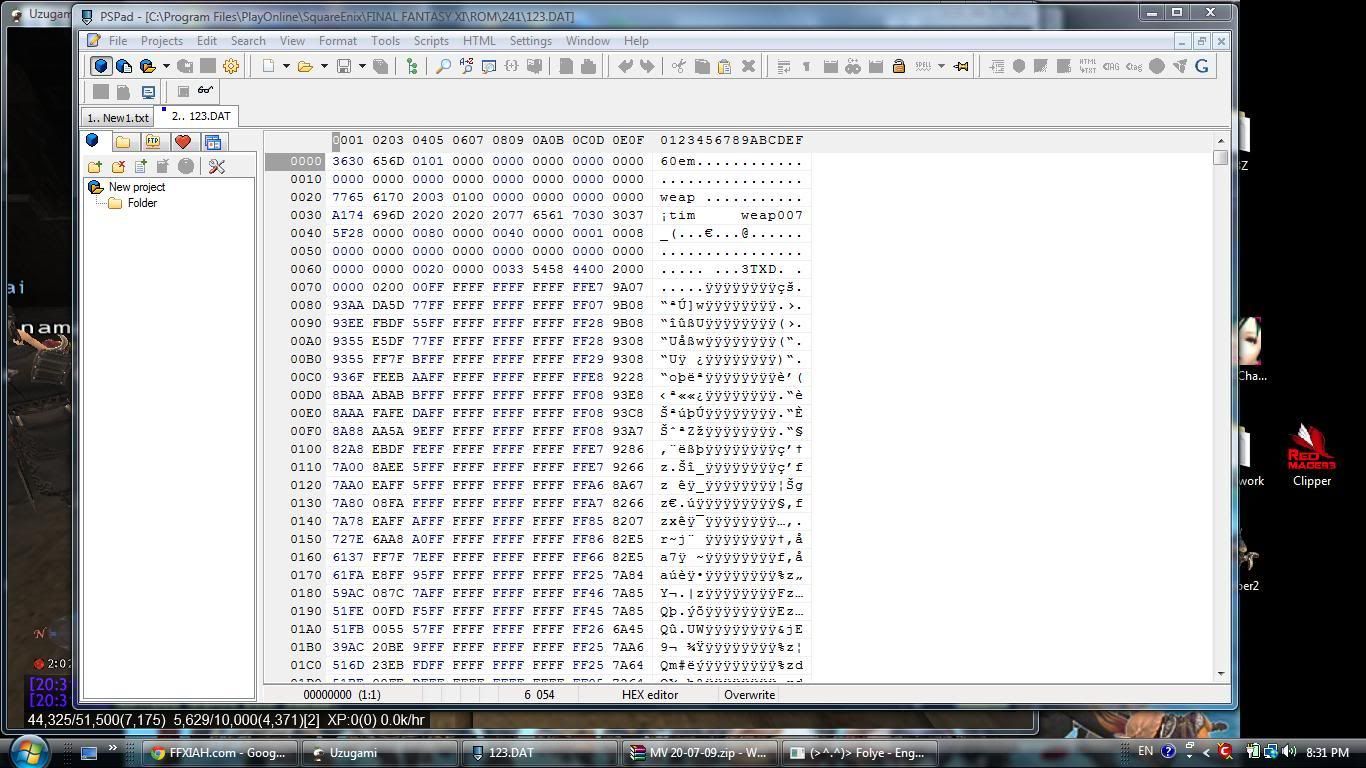Open the Favorites heart tab in the sidebar
The width and height of the screenshot is (1366, 768).
[182, 142]
